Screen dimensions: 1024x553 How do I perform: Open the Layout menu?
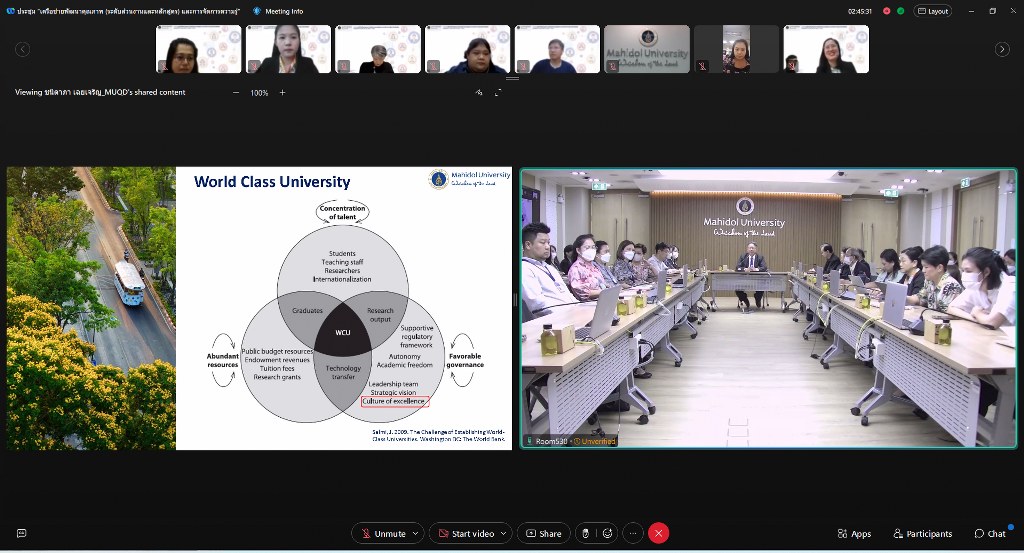pos(933,11)
